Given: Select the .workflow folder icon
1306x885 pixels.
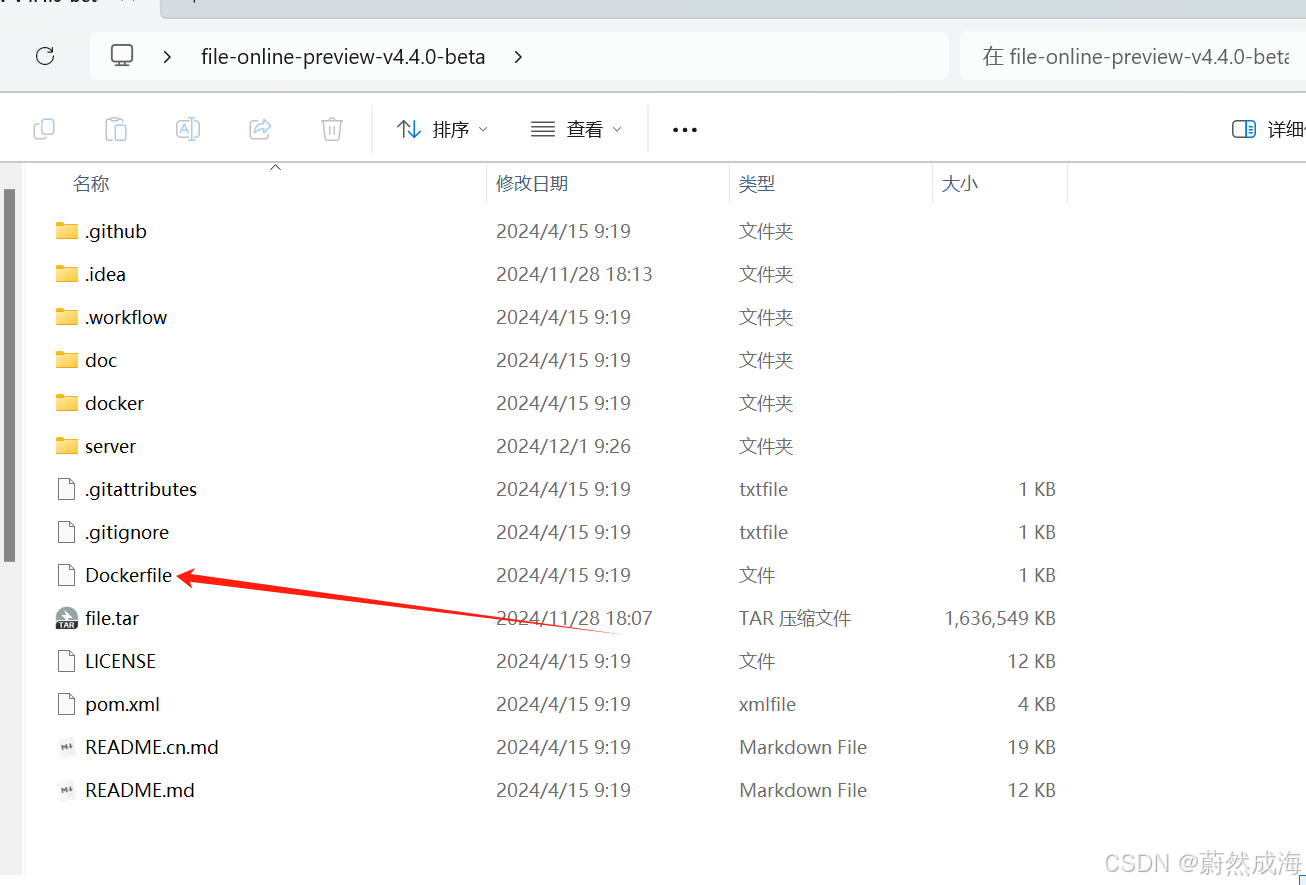Looking at the screenshot, I should point(67,317).
